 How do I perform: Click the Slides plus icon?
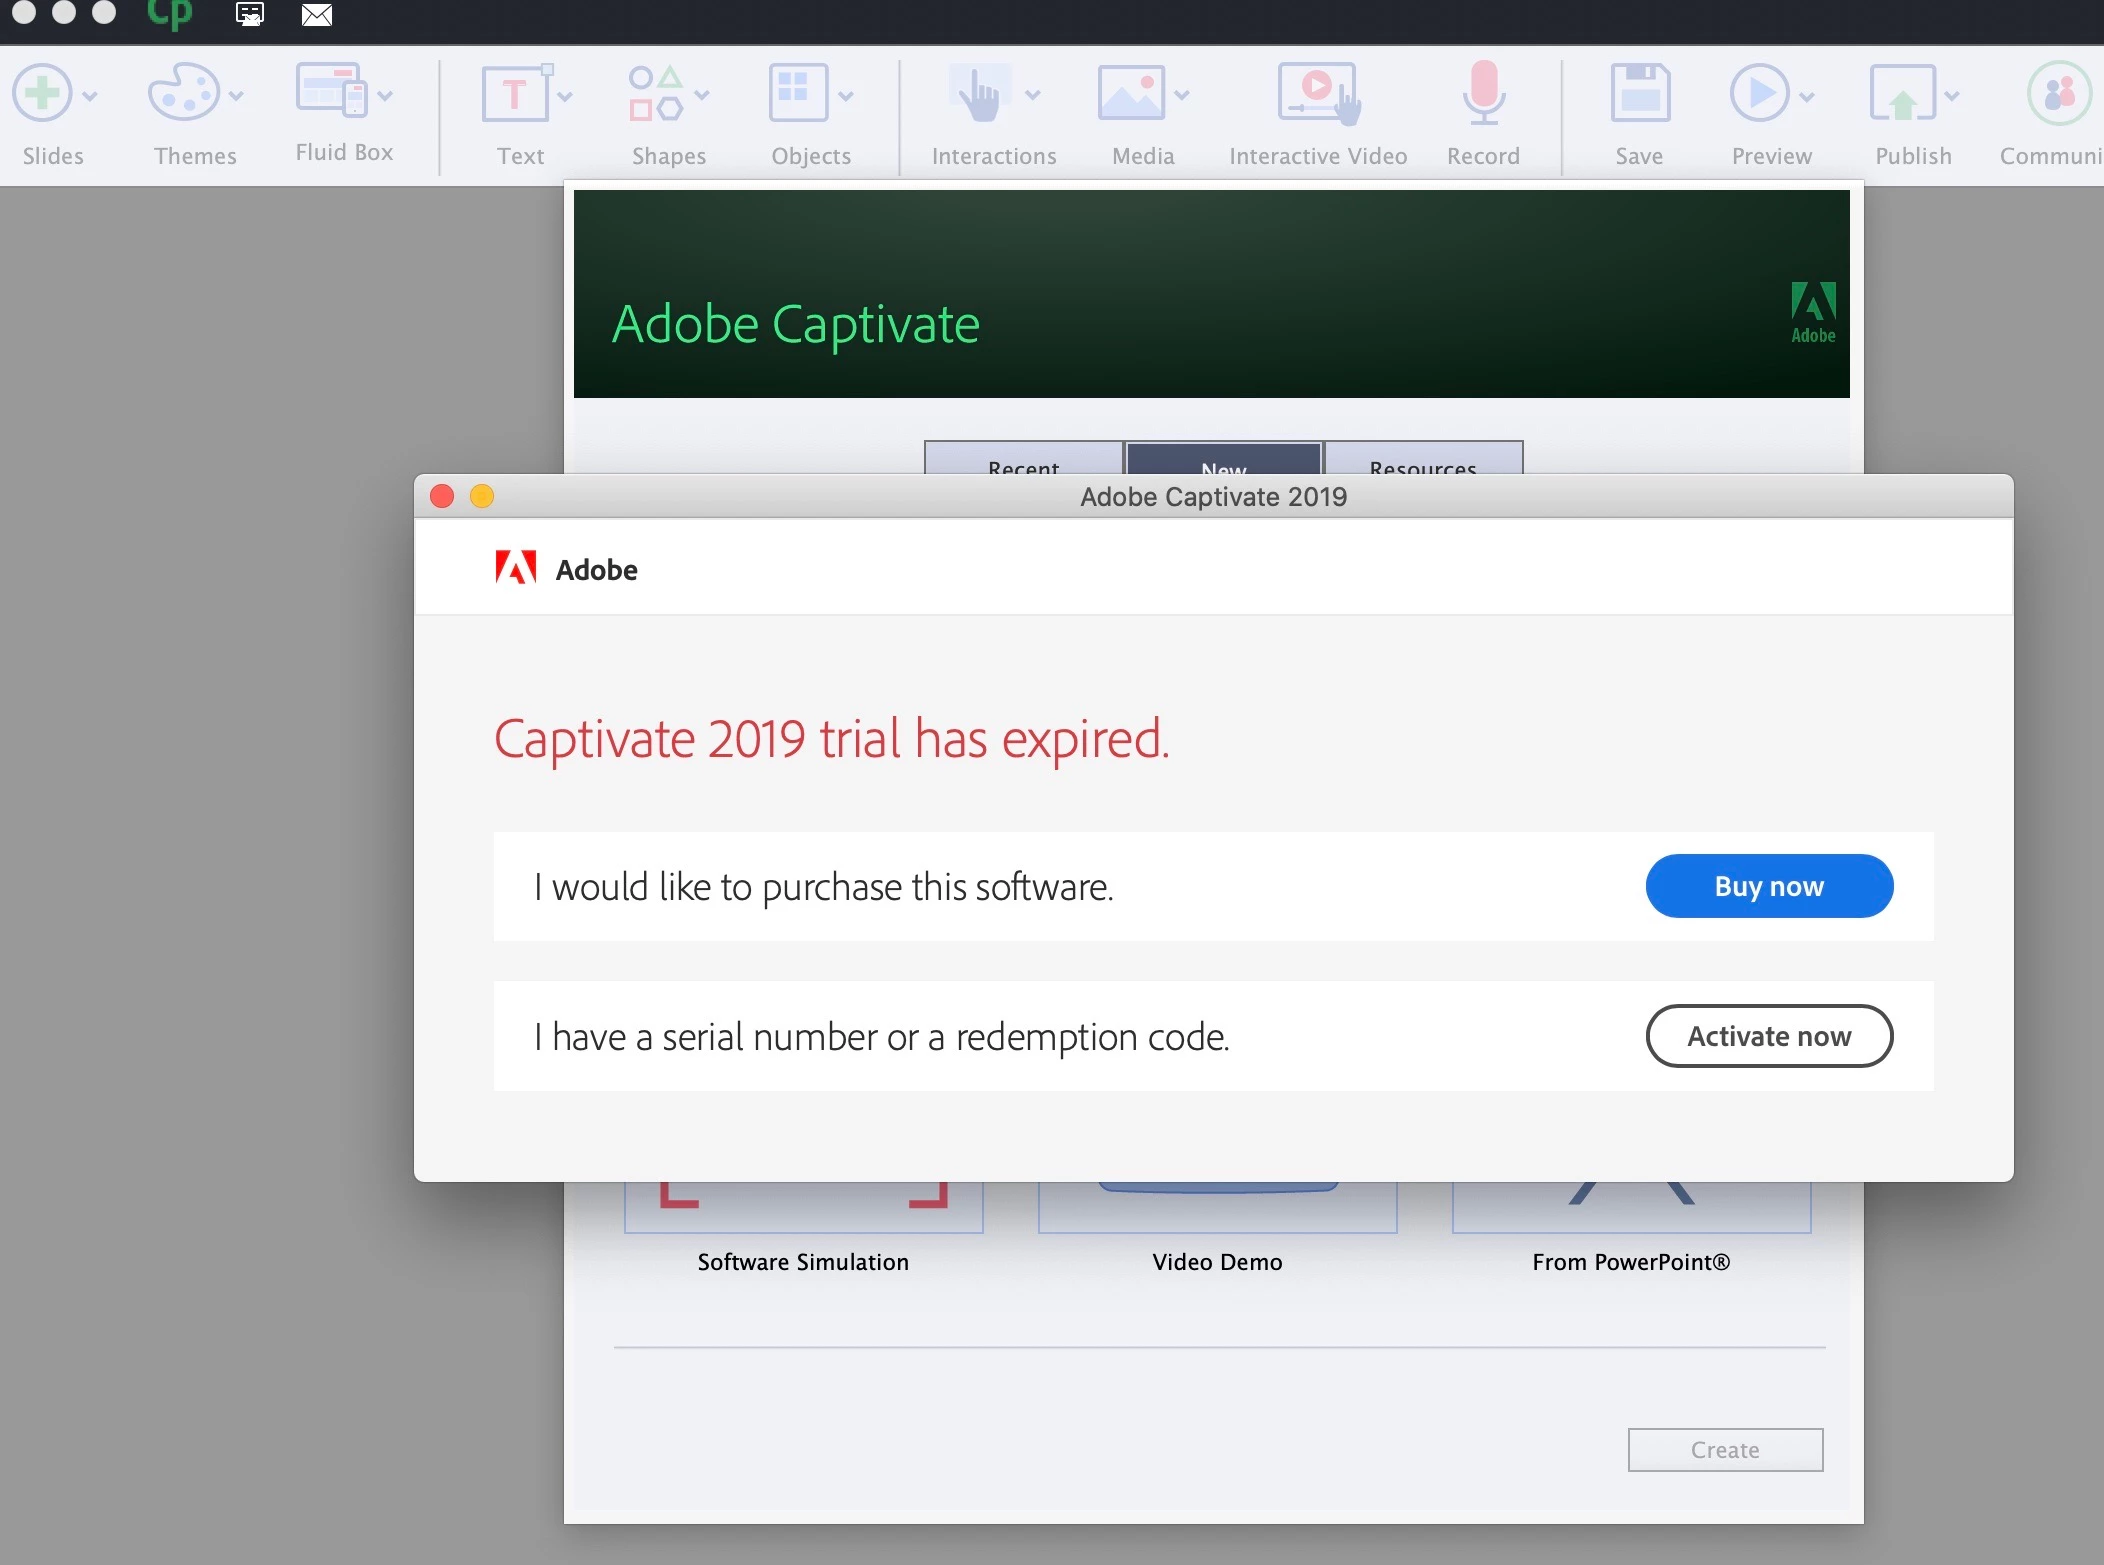pyautogui.click(x=42, y=94)
